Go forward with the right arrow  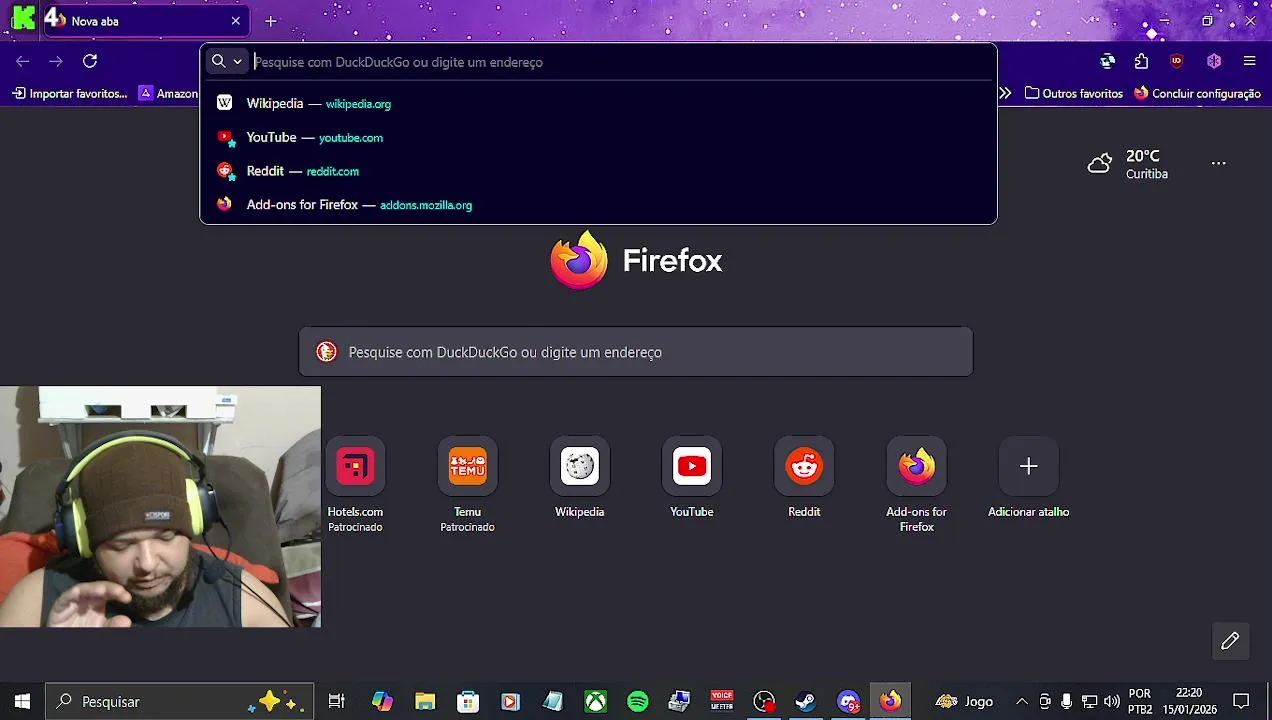click(56, 61)
